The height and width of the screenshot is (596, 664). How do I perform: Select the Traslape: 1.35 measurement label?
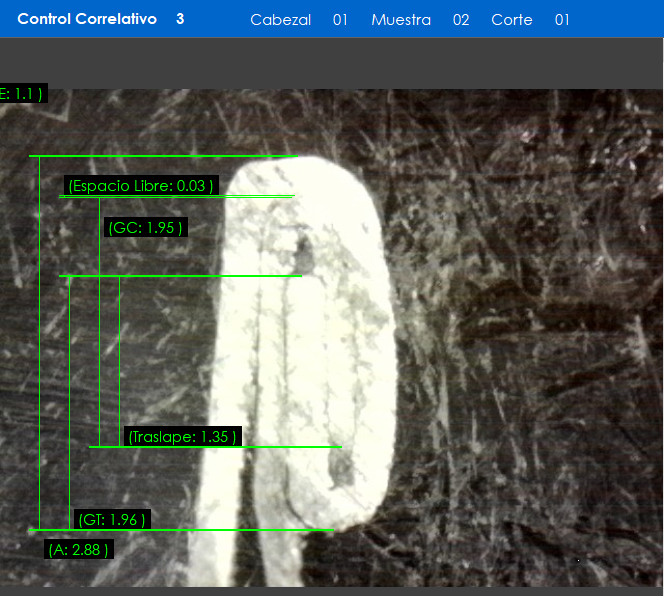pyautogui.click(x=183, y=437)
